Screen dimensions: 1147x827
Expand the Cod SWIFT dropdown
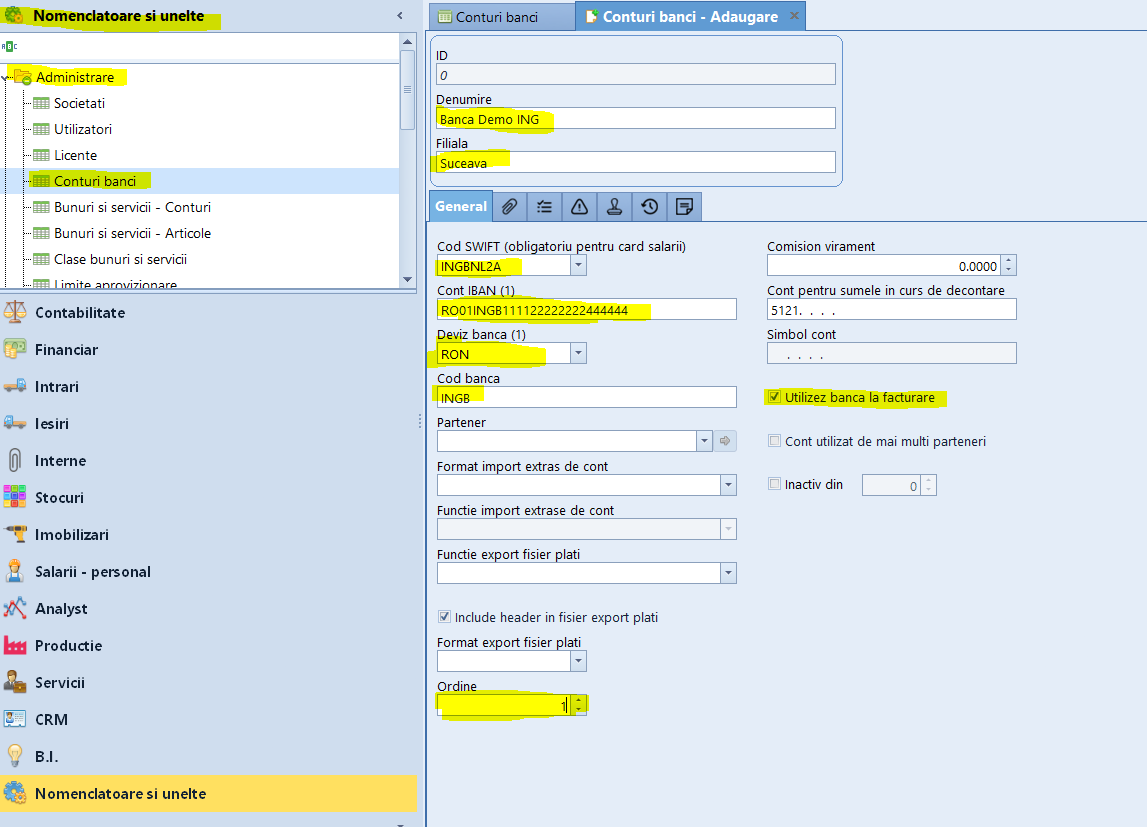tap(579, 265)
